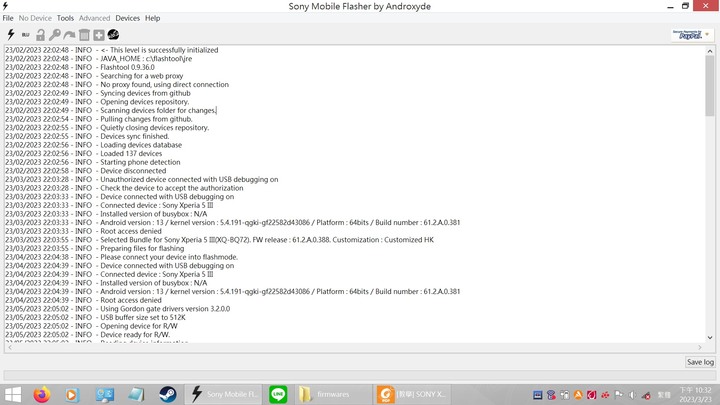The height and width of the screenshot is (405, 720).
Task: Click horizontal scrollbar left arrow
Action: point(10,348)
